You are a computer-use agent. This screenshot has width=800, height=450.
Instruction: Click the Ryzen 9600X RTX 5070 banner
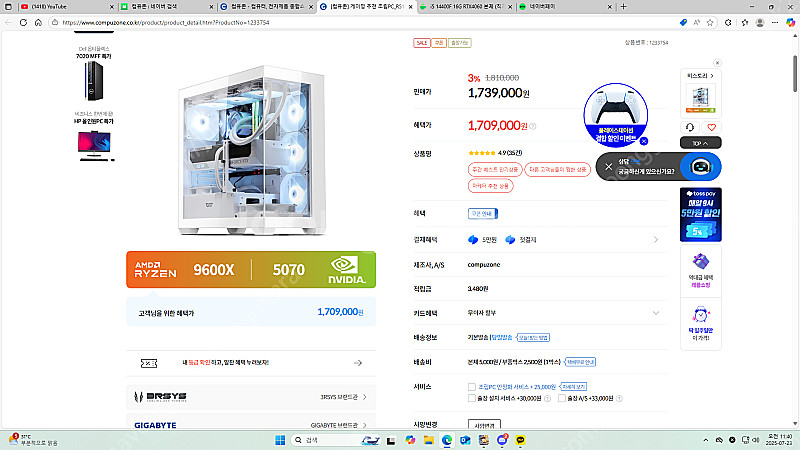(x=251, y=269)
